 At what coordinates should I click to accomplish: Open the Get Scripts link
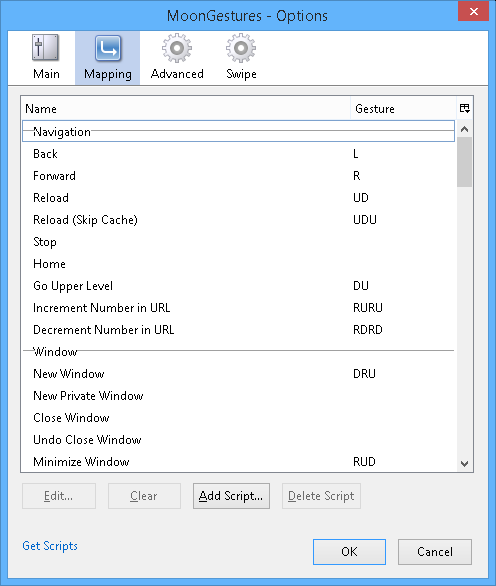[x=50, y=546]
